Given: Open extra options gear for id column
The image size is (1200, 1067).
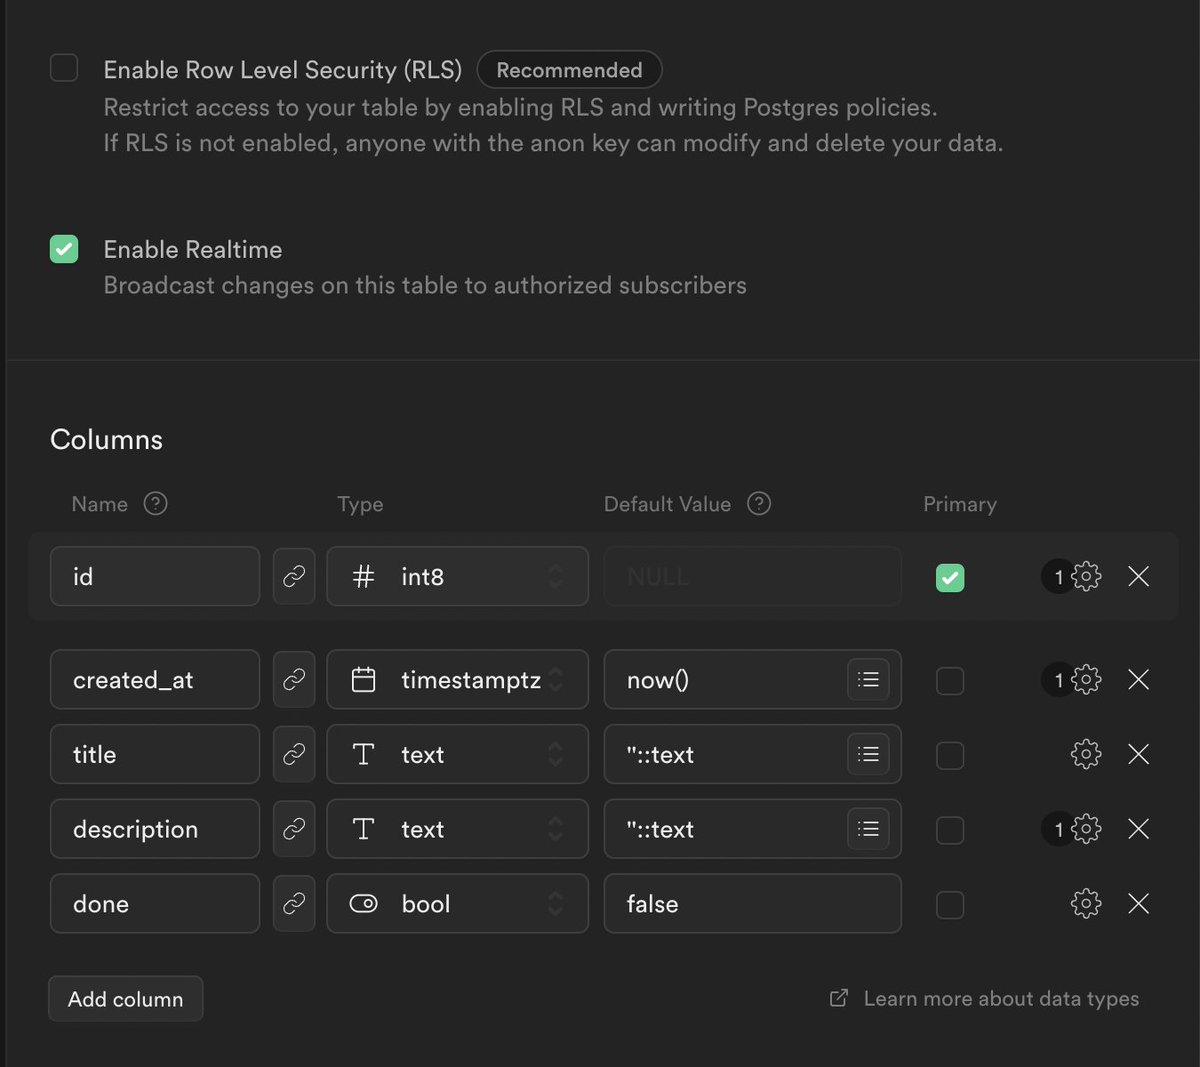Looking at the screenshot, I should tap(1085, 576).
